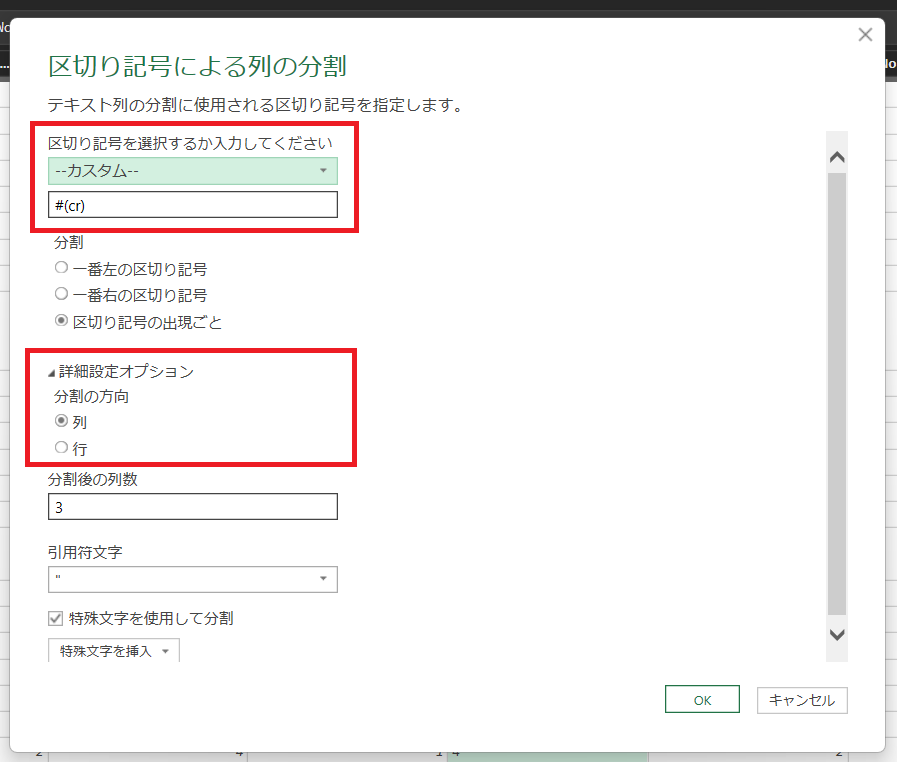Select the 一番左の区切り記号 radio option

pos(62,269)
